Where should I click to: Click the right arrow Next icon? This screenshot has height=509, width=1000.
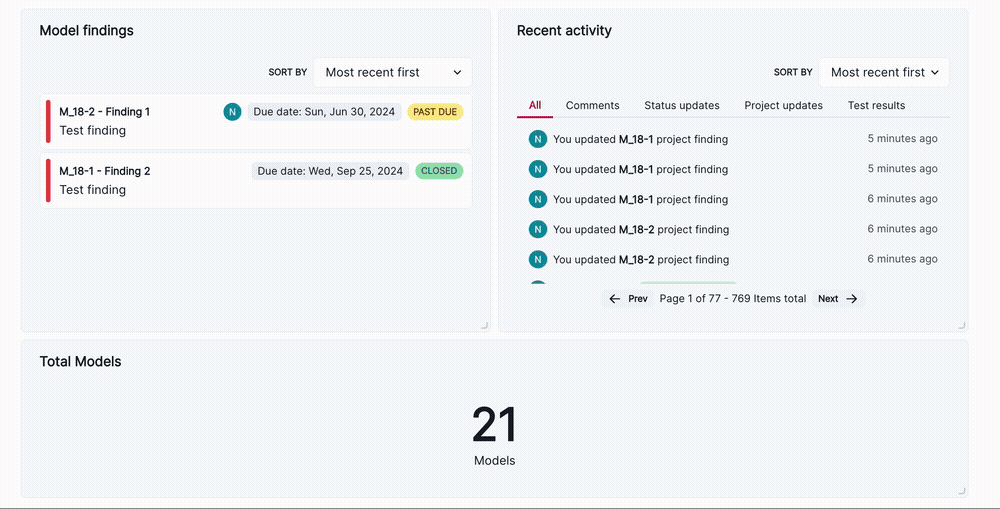point(852,299)
